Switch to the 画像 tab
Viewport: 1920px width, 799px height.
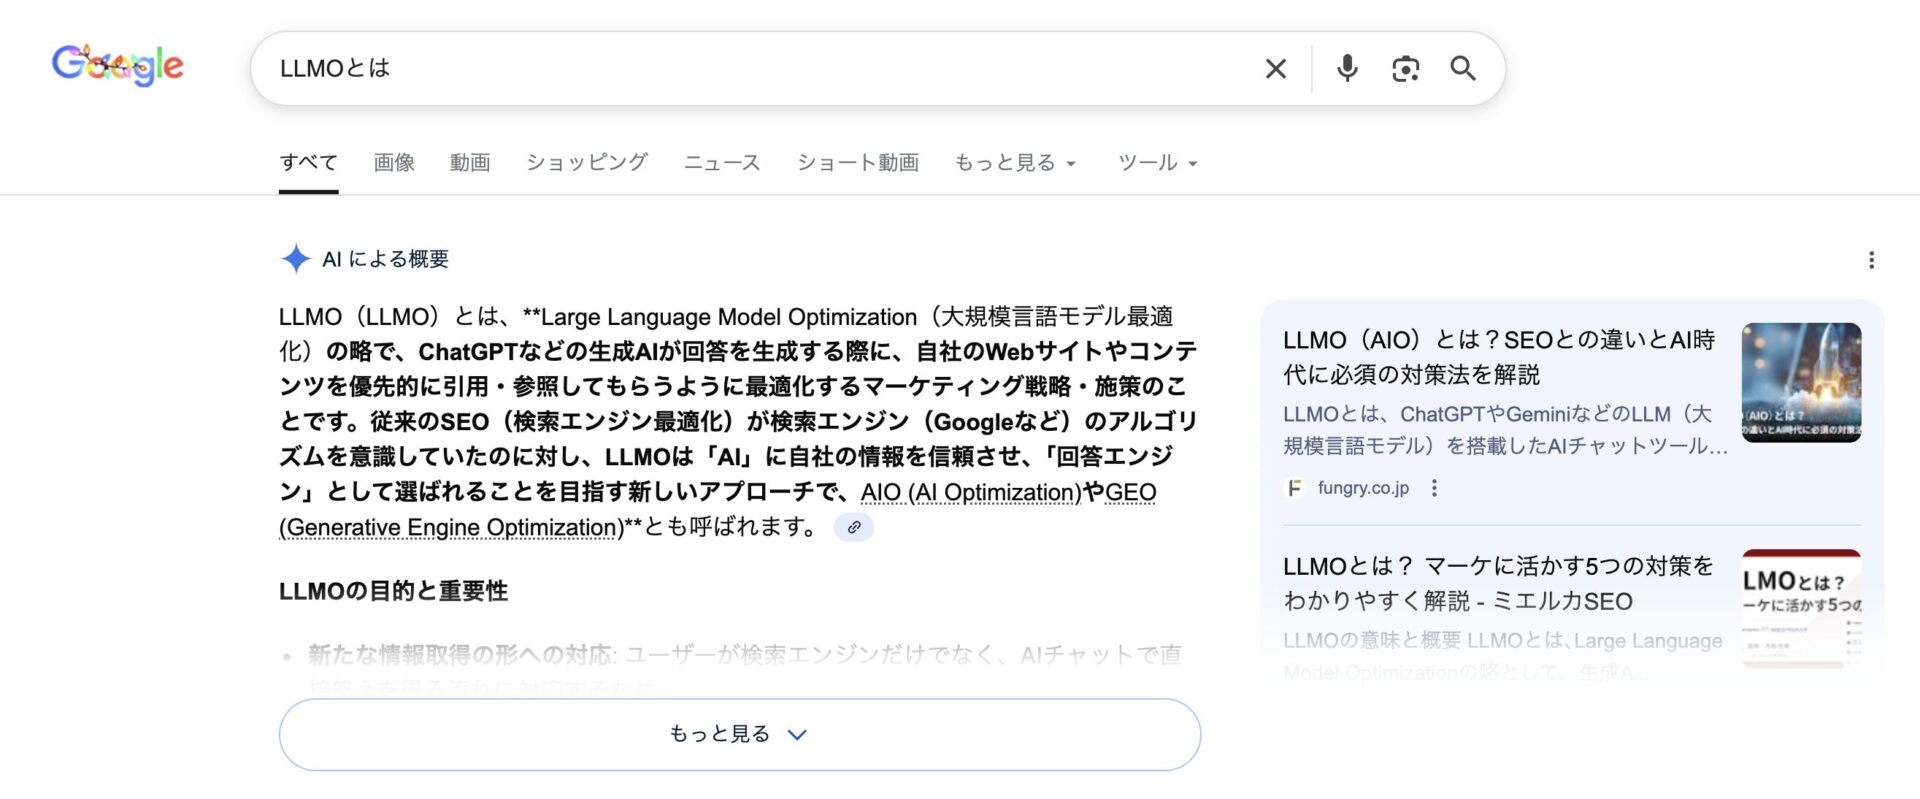(x=394, y=162)
